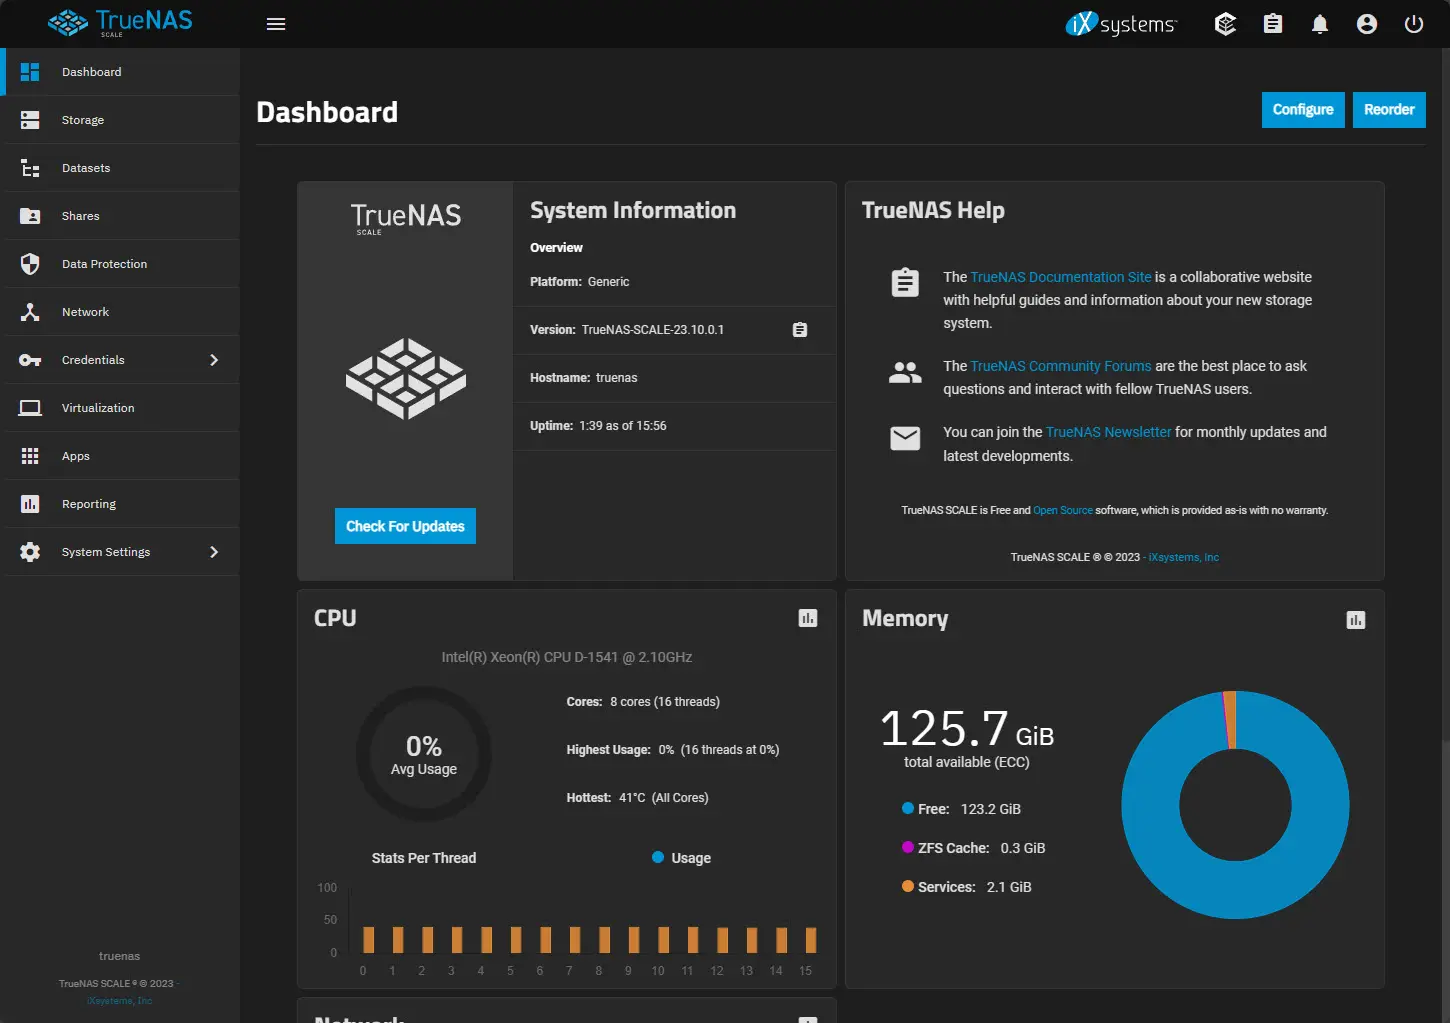Open the Data Protection menu item
The width and height of the screenshot is (1450, 1023).
(120, 264)
